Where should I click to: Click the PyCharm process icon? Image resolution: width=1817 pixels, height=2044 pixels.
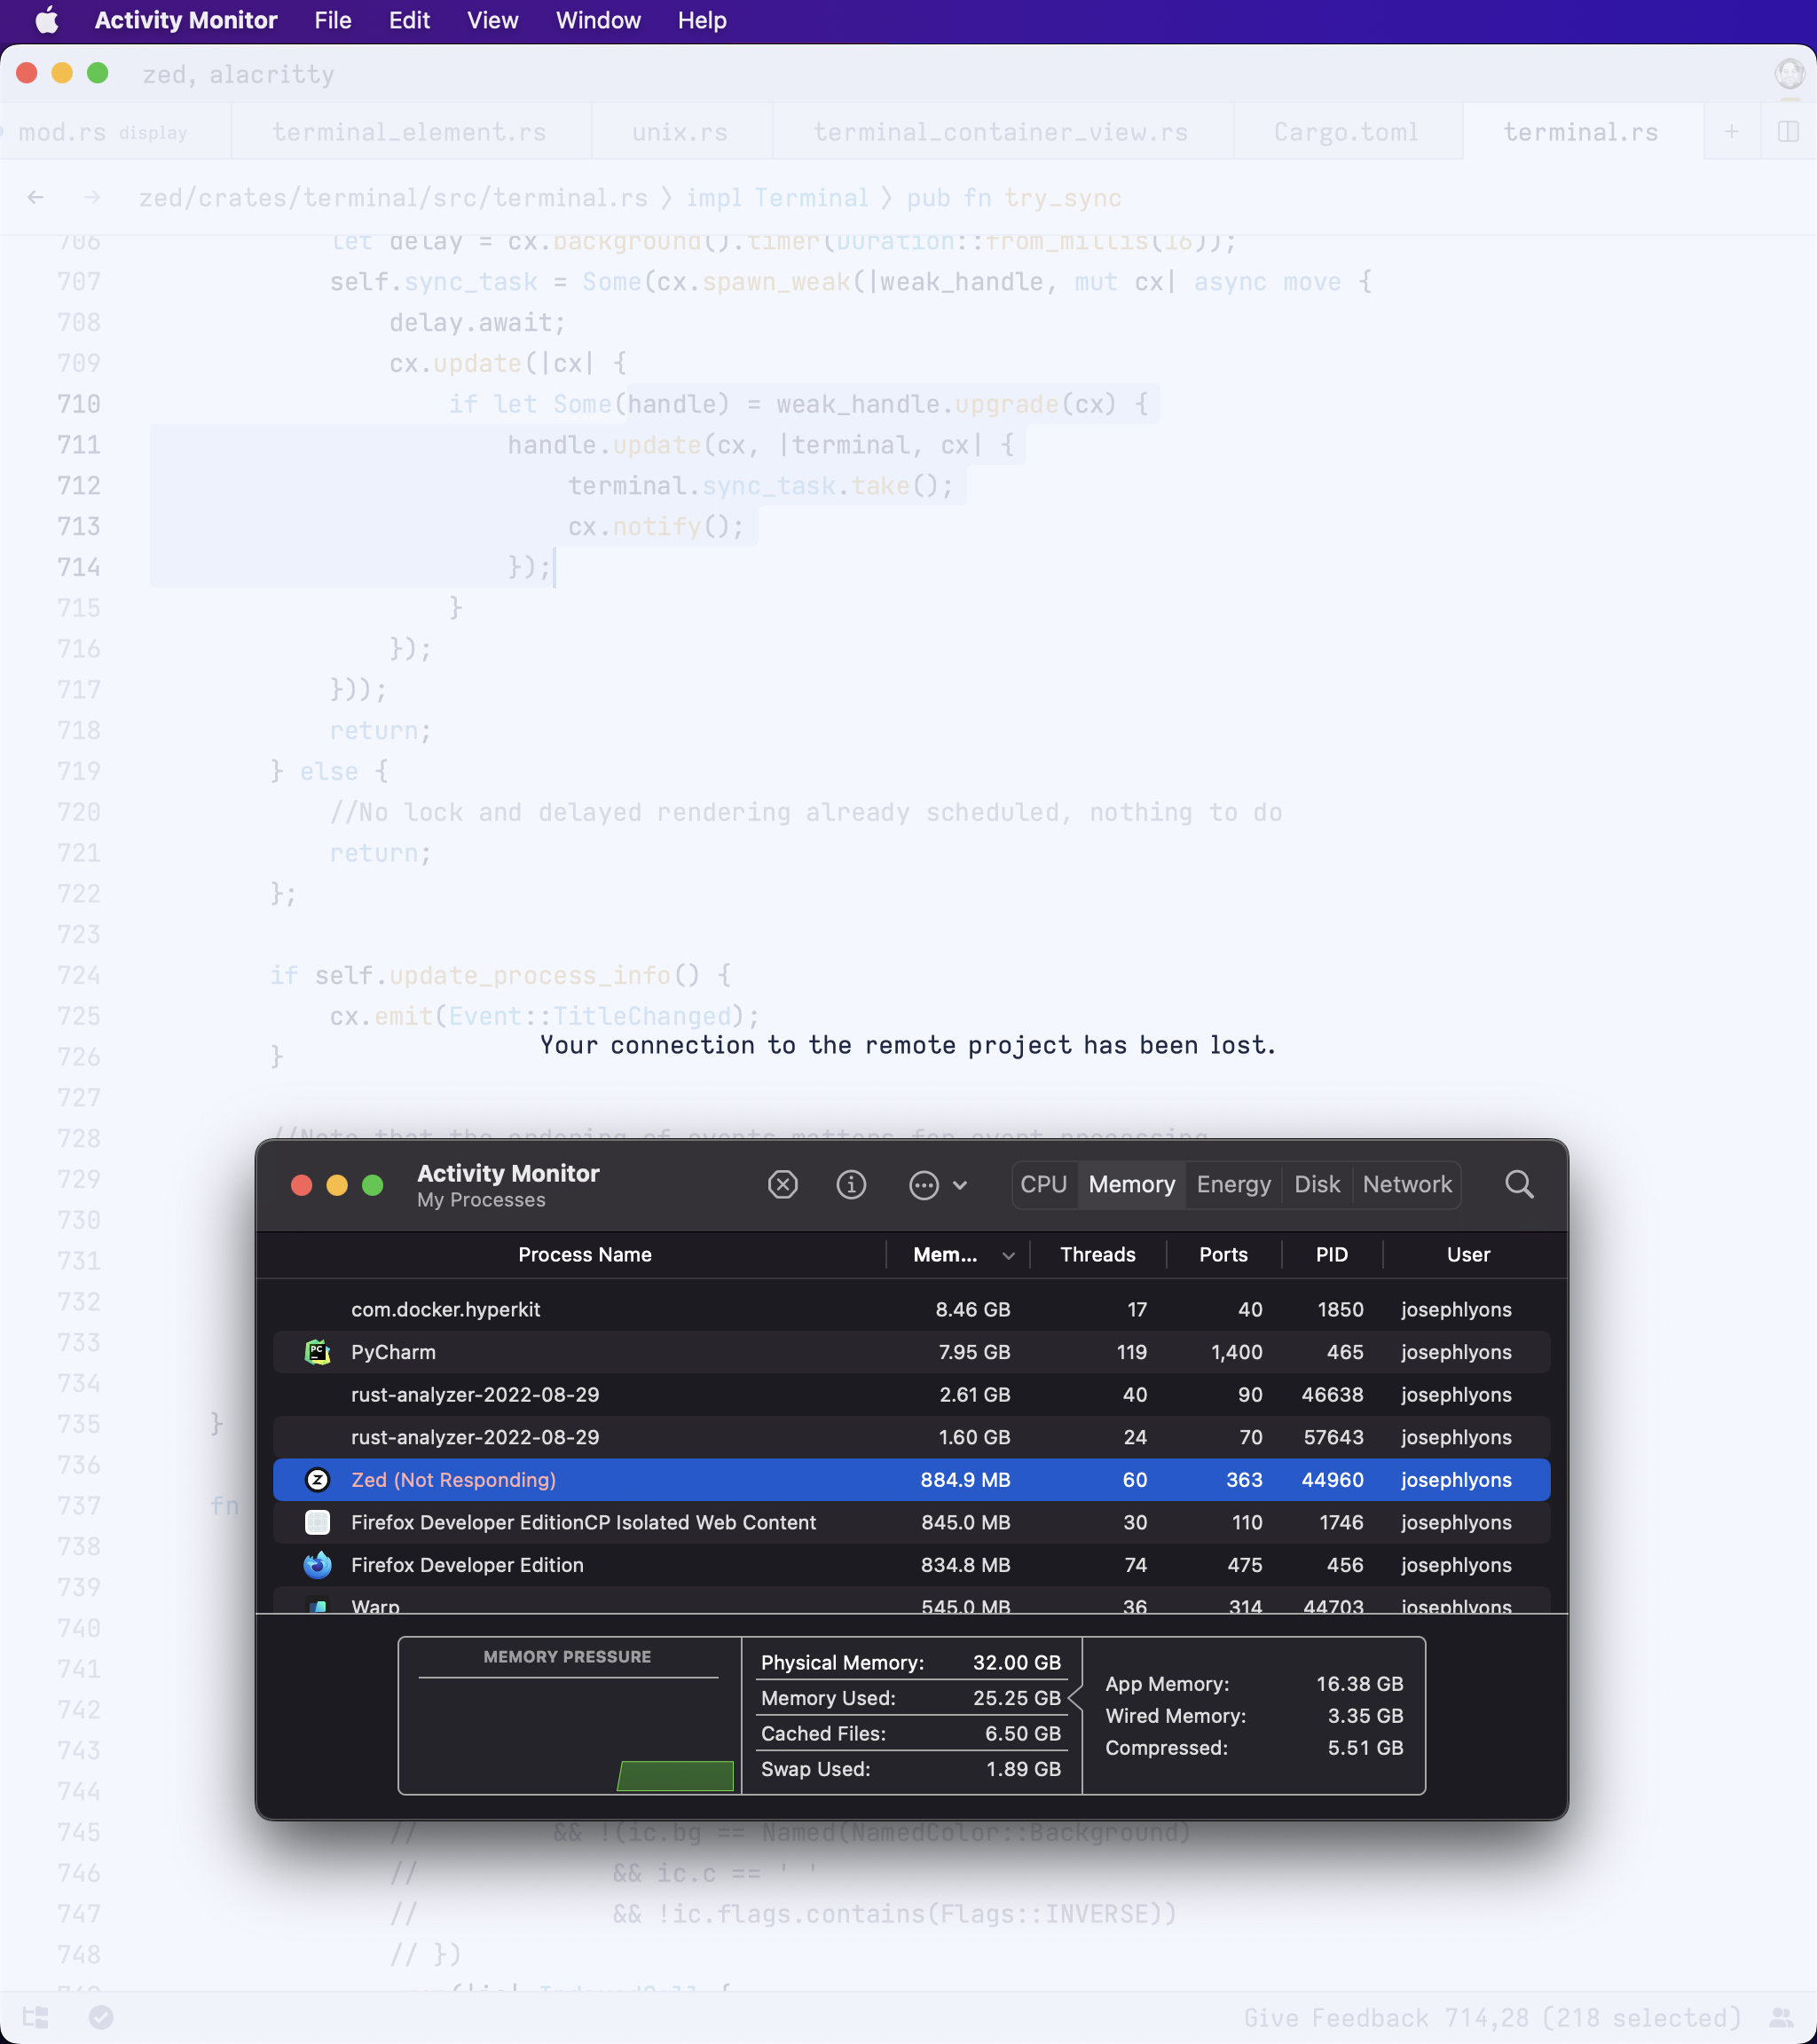pyautogui.click(x=317, y=1352)
